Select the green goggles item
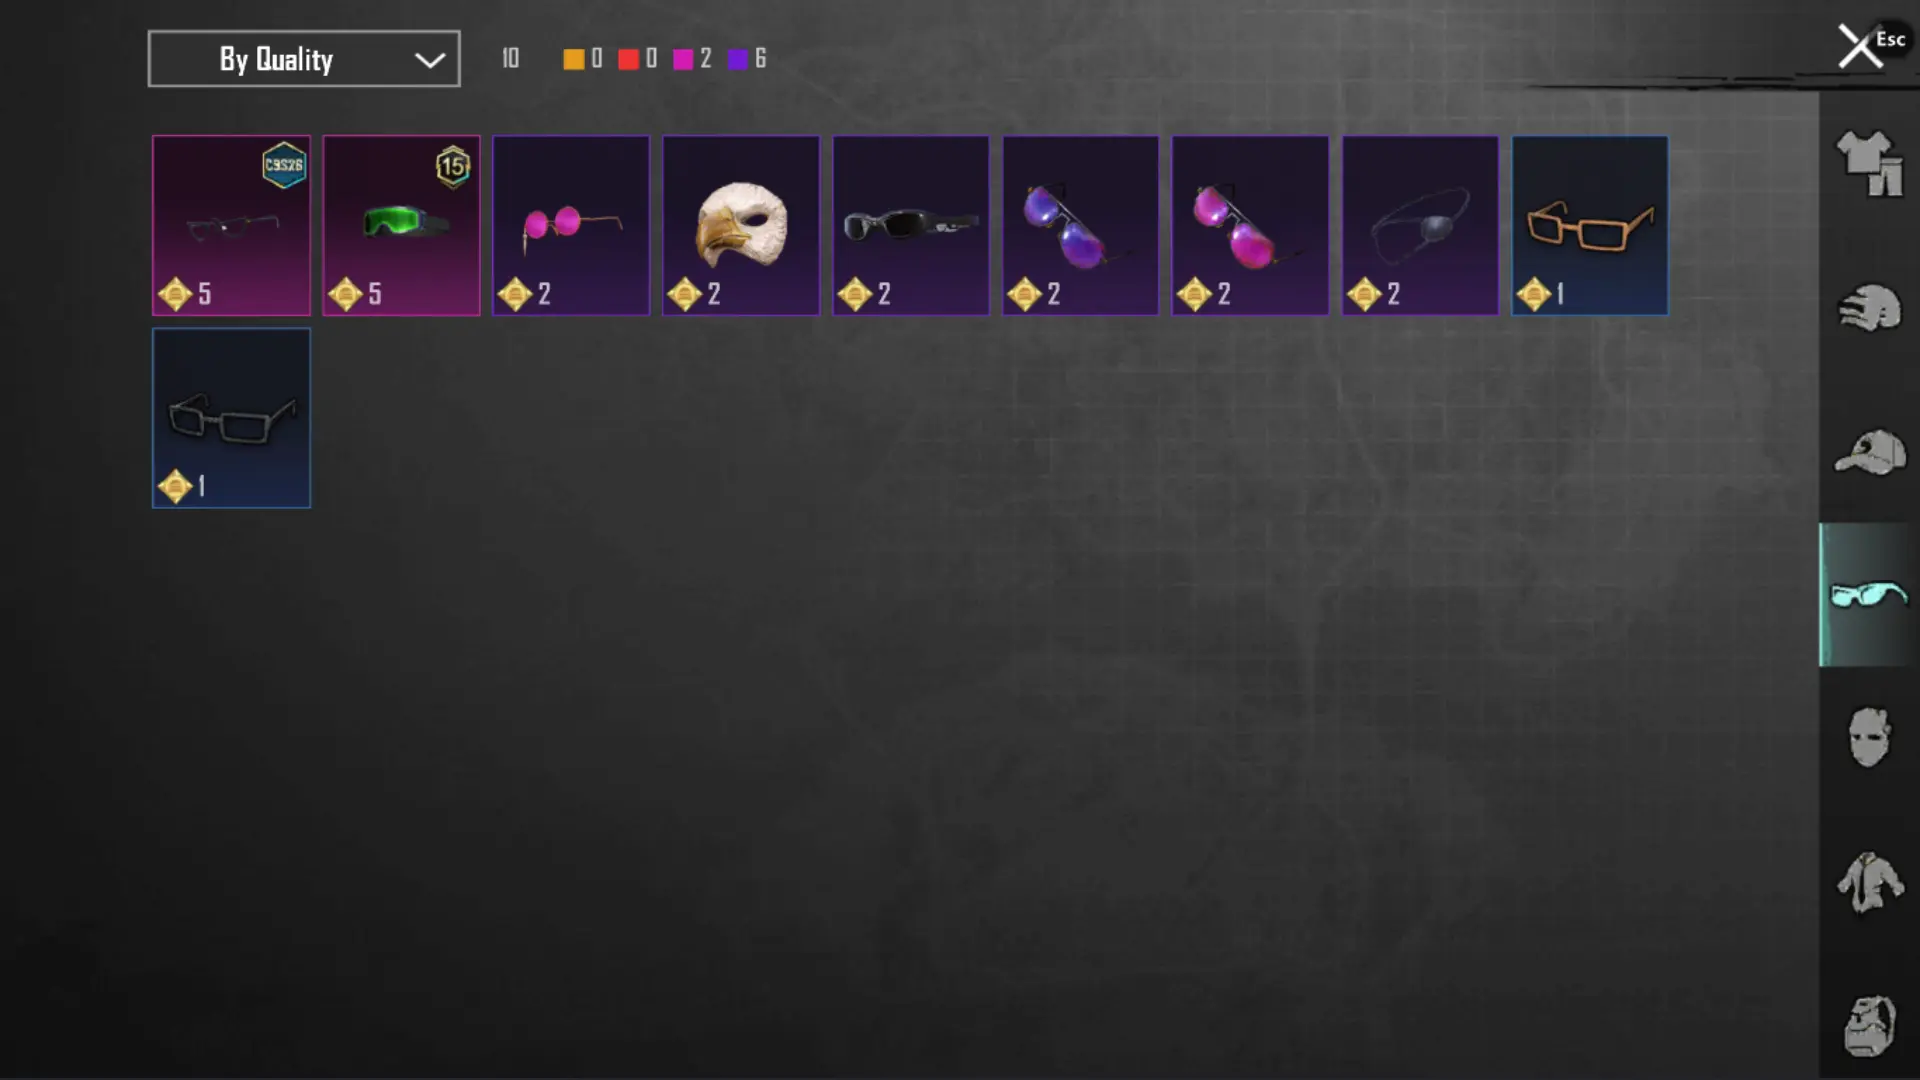 click(x=401, y=225)
